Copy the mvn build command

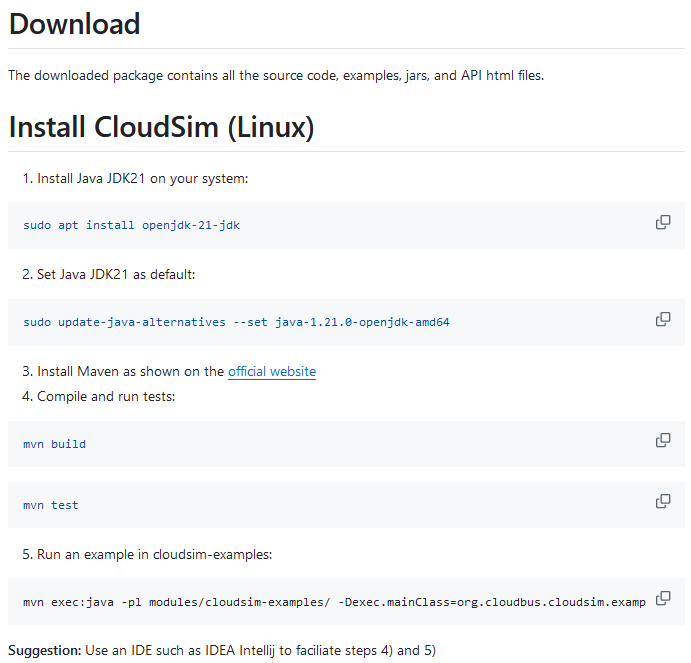663,440
